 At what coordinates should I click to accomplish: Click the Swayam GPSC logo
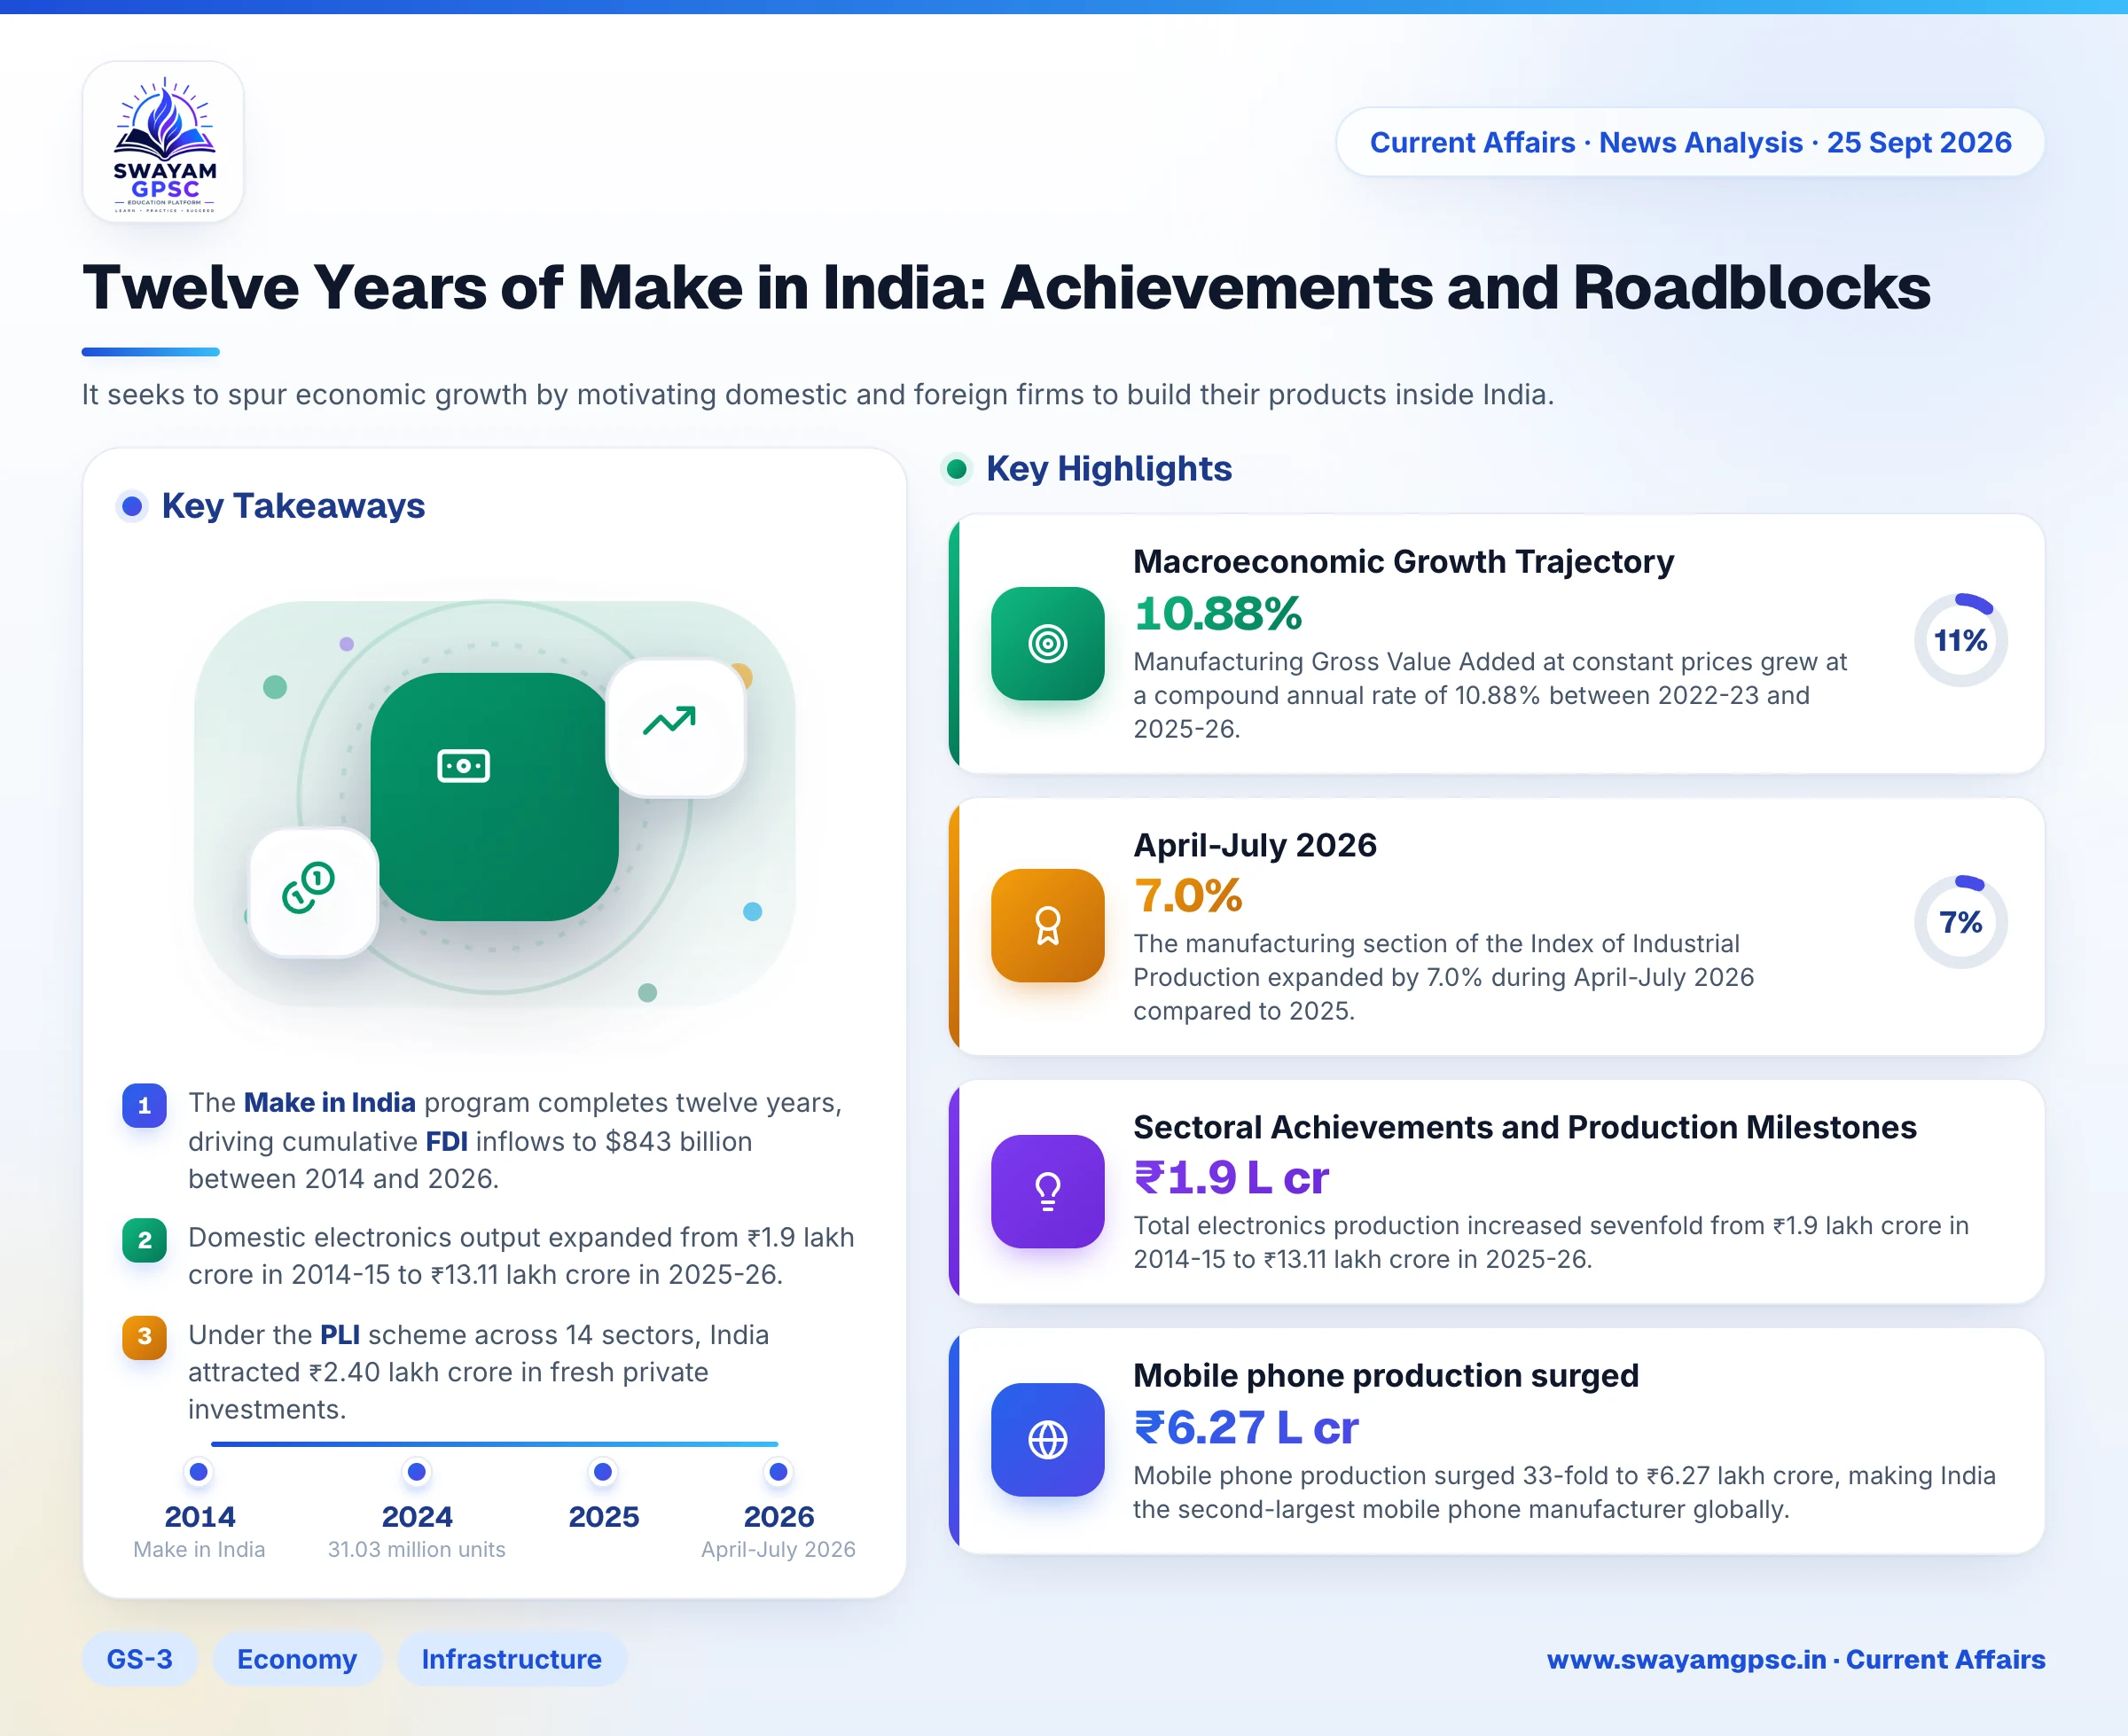164,142
